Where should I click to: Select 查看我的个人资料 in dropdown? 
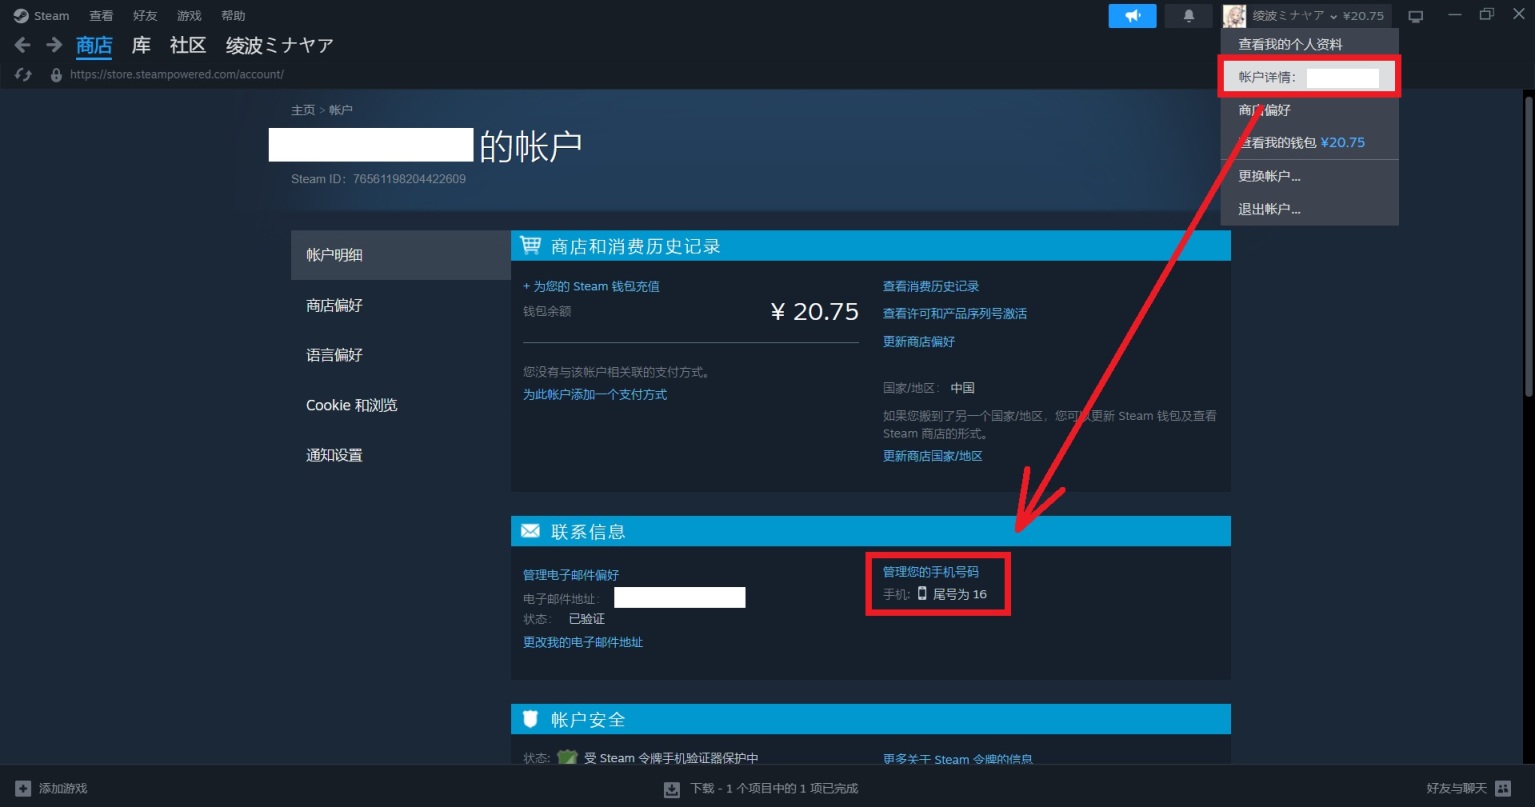1309,45
